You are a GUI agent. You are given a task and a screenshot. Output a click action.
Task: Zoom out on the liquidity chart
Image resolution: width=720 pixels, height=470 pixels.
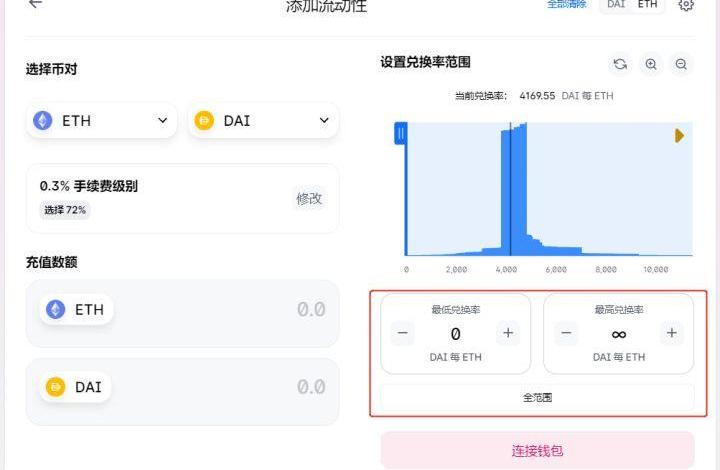pyautogui.click(x=681, y=64)
